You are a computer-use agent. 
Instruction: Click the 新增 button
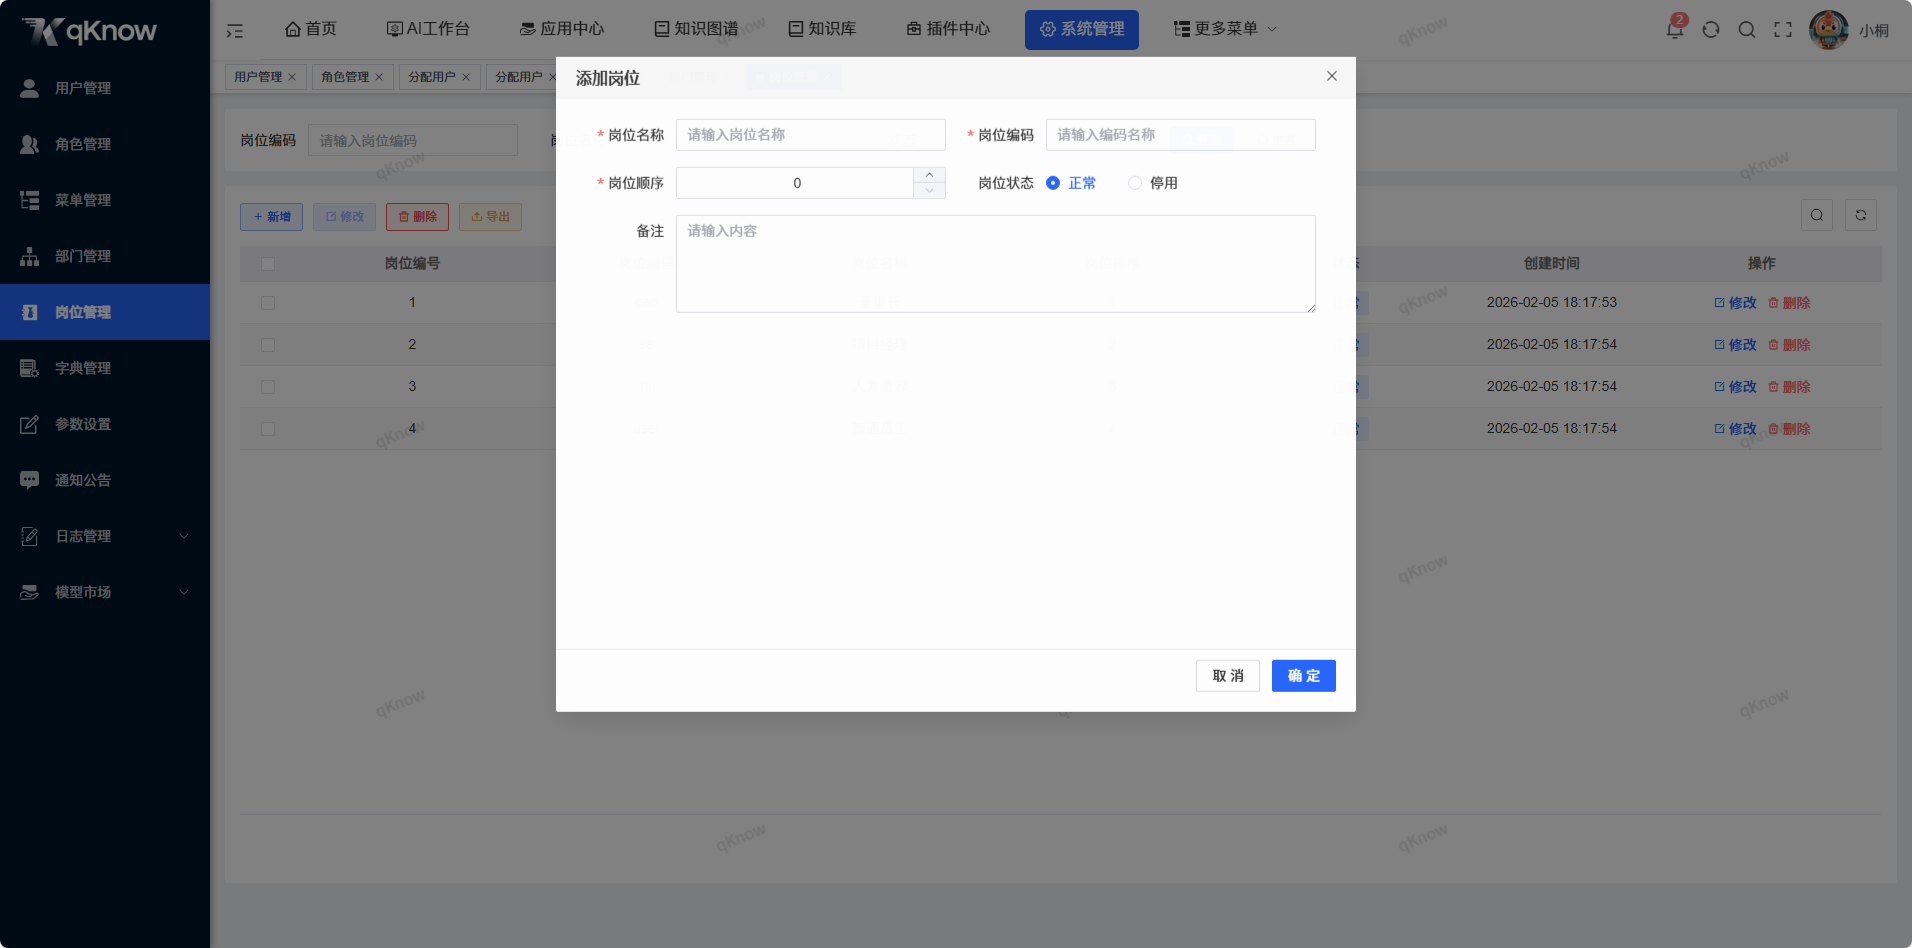coord(271,217)
